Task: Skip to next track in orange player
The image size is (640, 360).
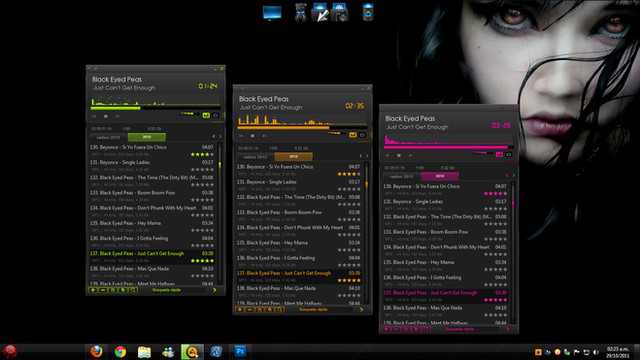Action: click(264, 136)
